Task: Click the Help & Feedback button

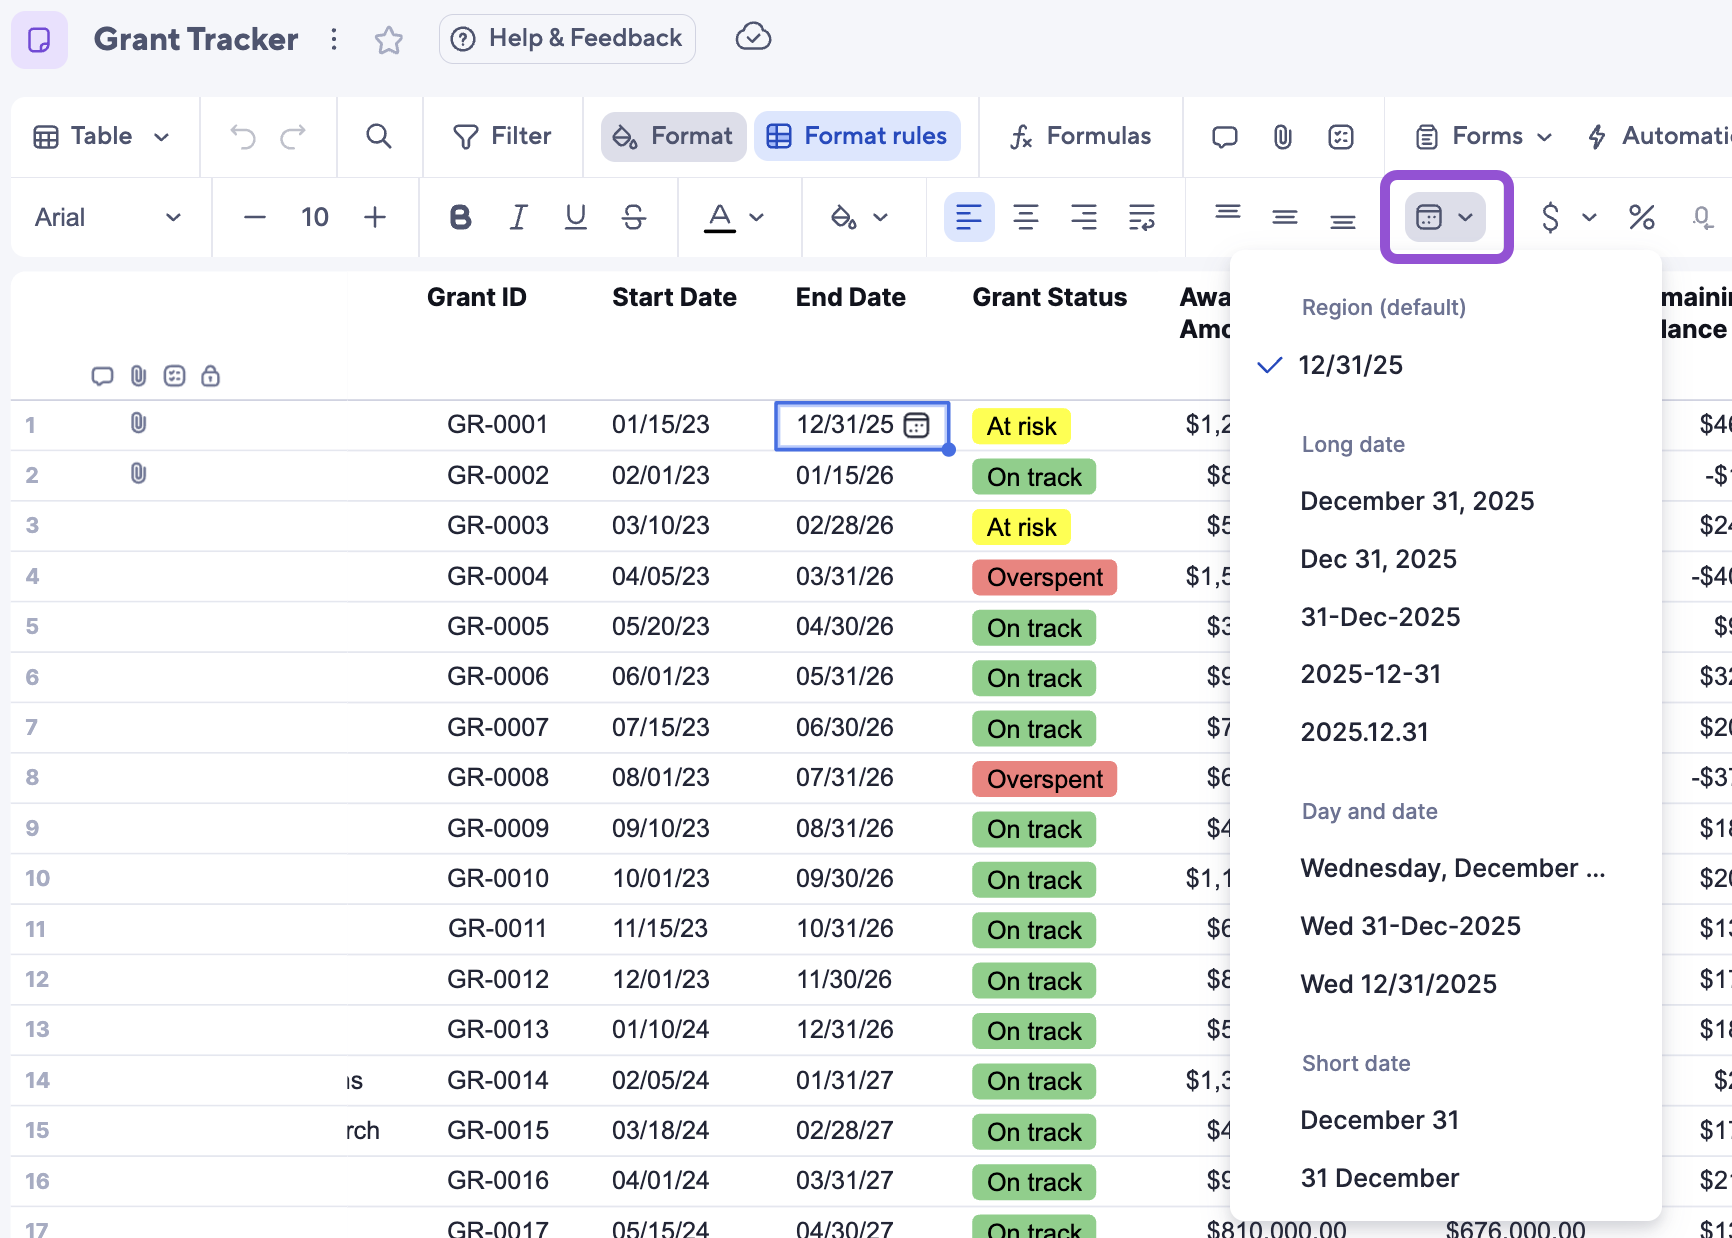Action: coord(566,38)
